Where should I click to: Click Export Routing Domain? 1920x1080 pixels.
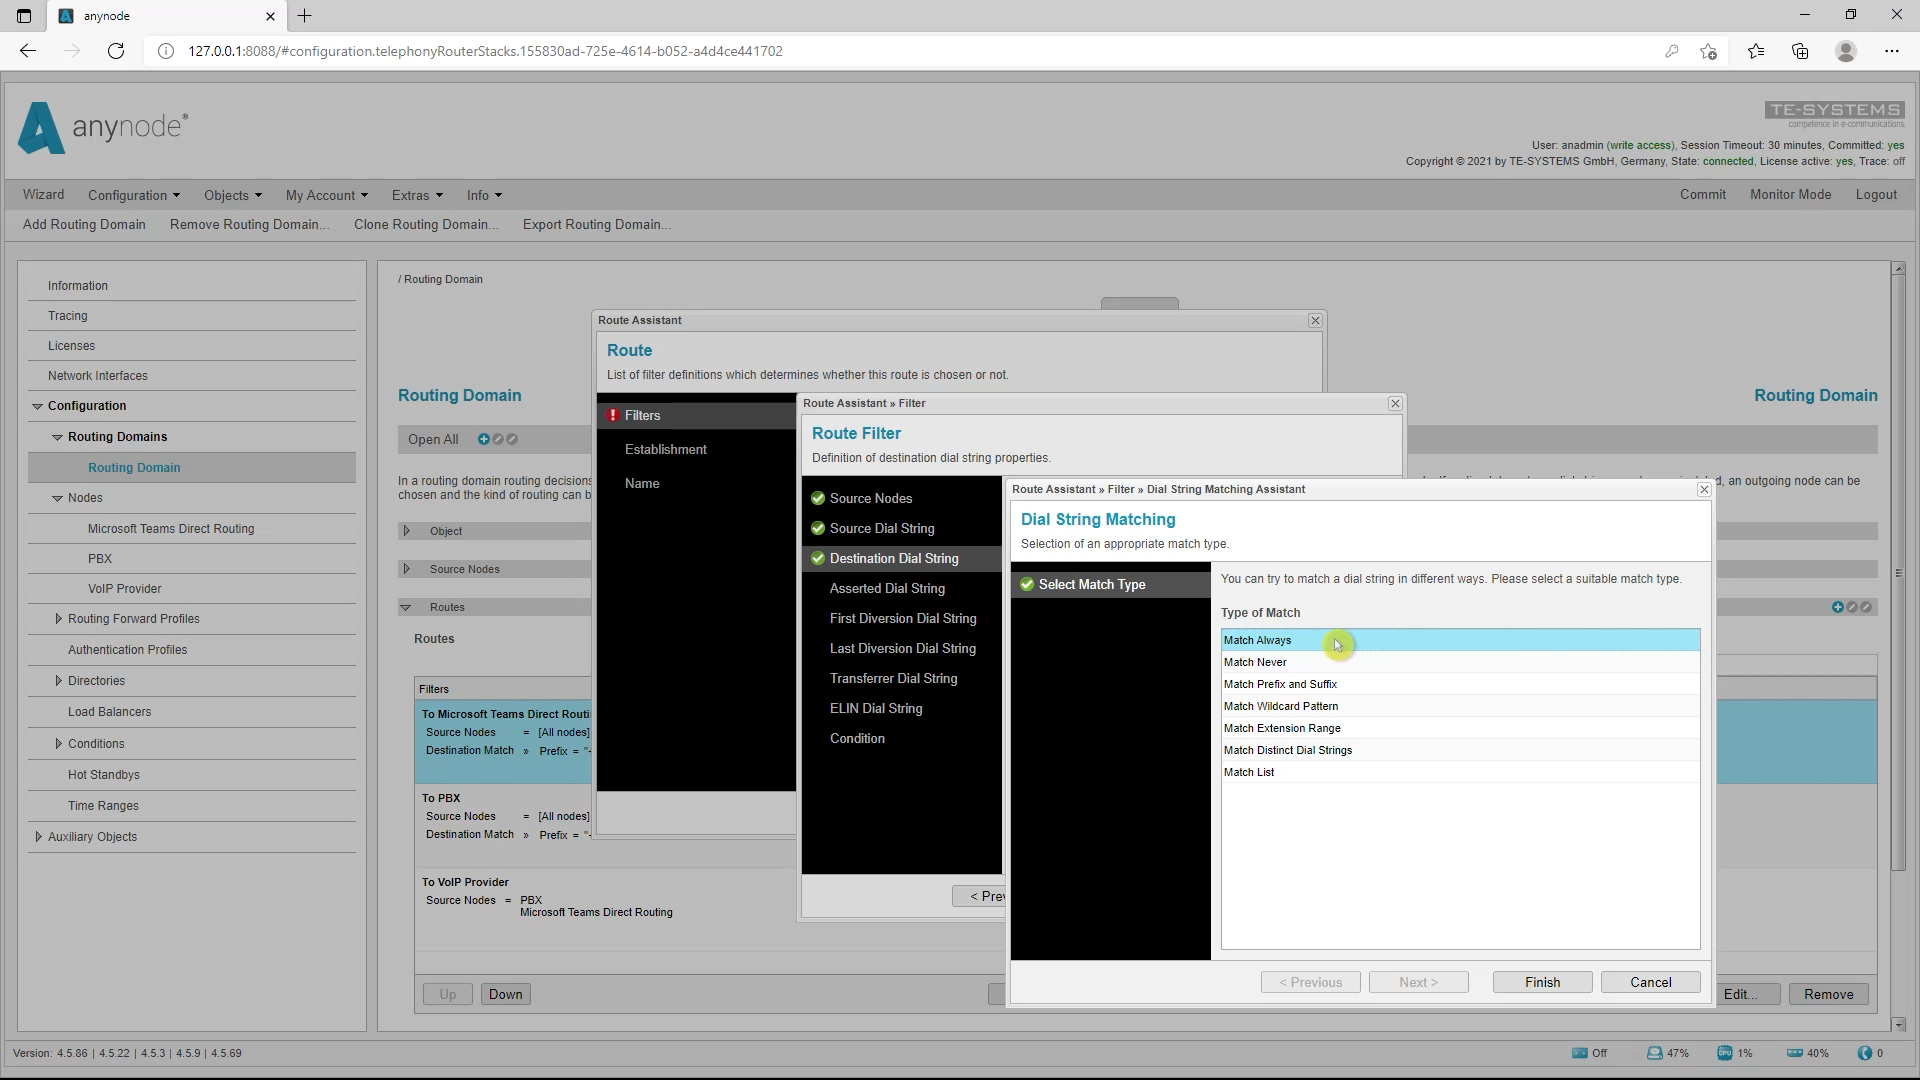(x=597, y=224)
